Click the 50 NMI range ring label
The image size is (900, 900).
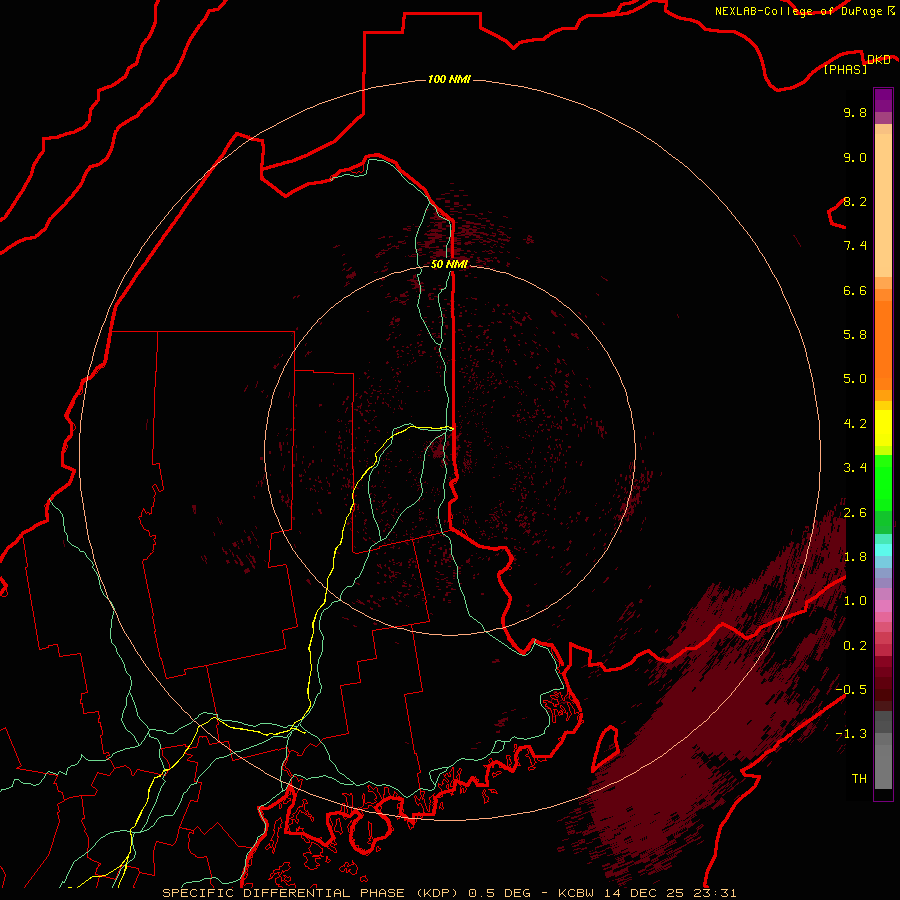(449, 264)
